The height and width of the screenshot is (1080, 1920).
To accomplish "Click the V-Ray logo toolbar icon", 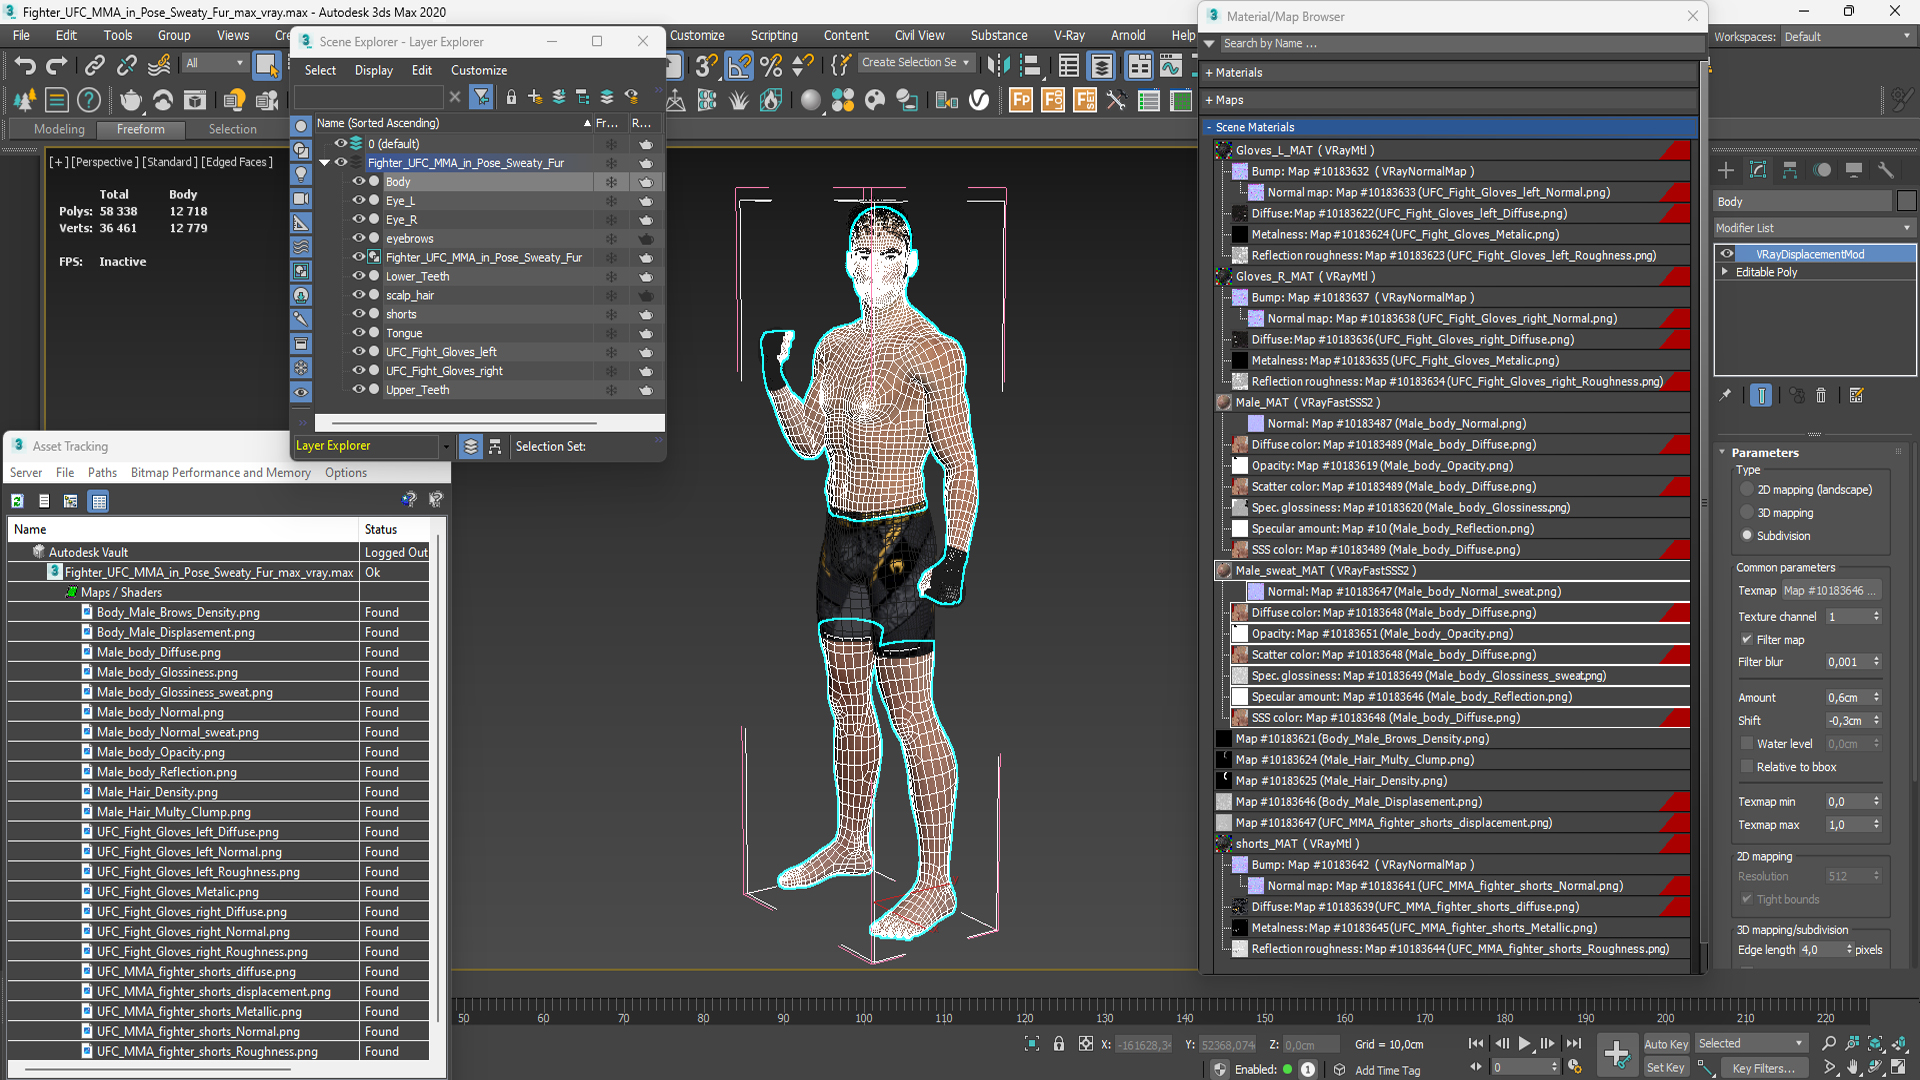I will tap(979, 100).
